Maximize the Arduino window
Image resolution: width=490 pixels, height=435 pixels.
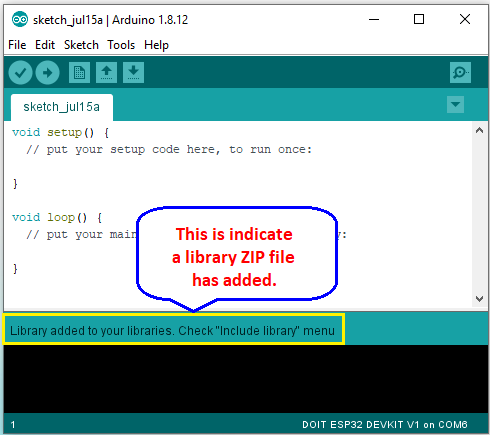(419, 19)
